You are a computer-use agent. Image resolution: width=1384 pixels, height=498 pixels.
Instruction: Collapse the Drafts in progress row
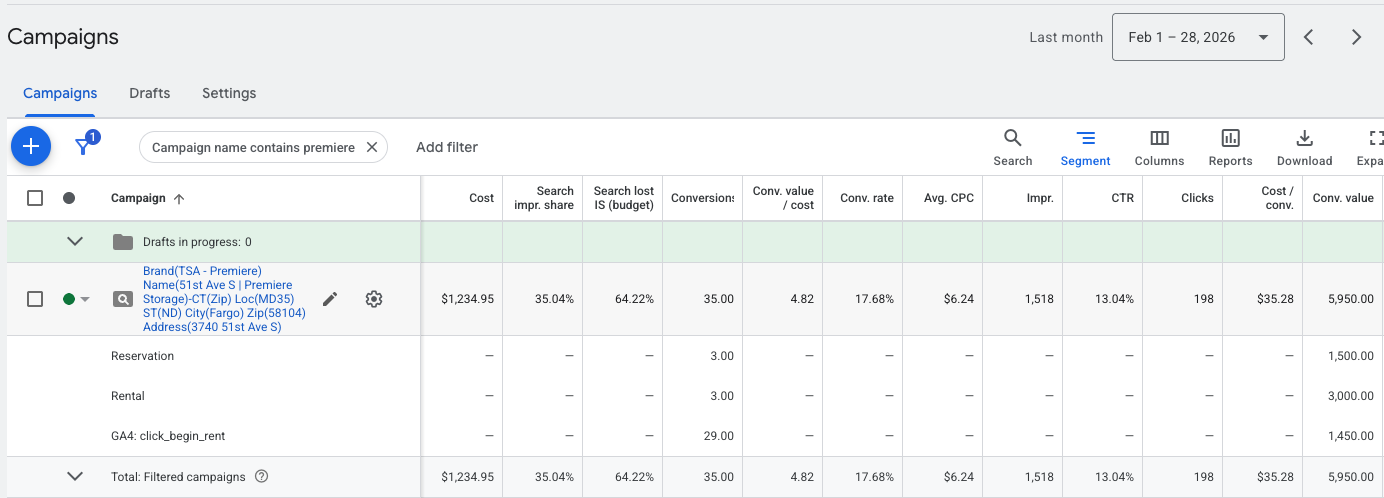(x=74, y=241)
